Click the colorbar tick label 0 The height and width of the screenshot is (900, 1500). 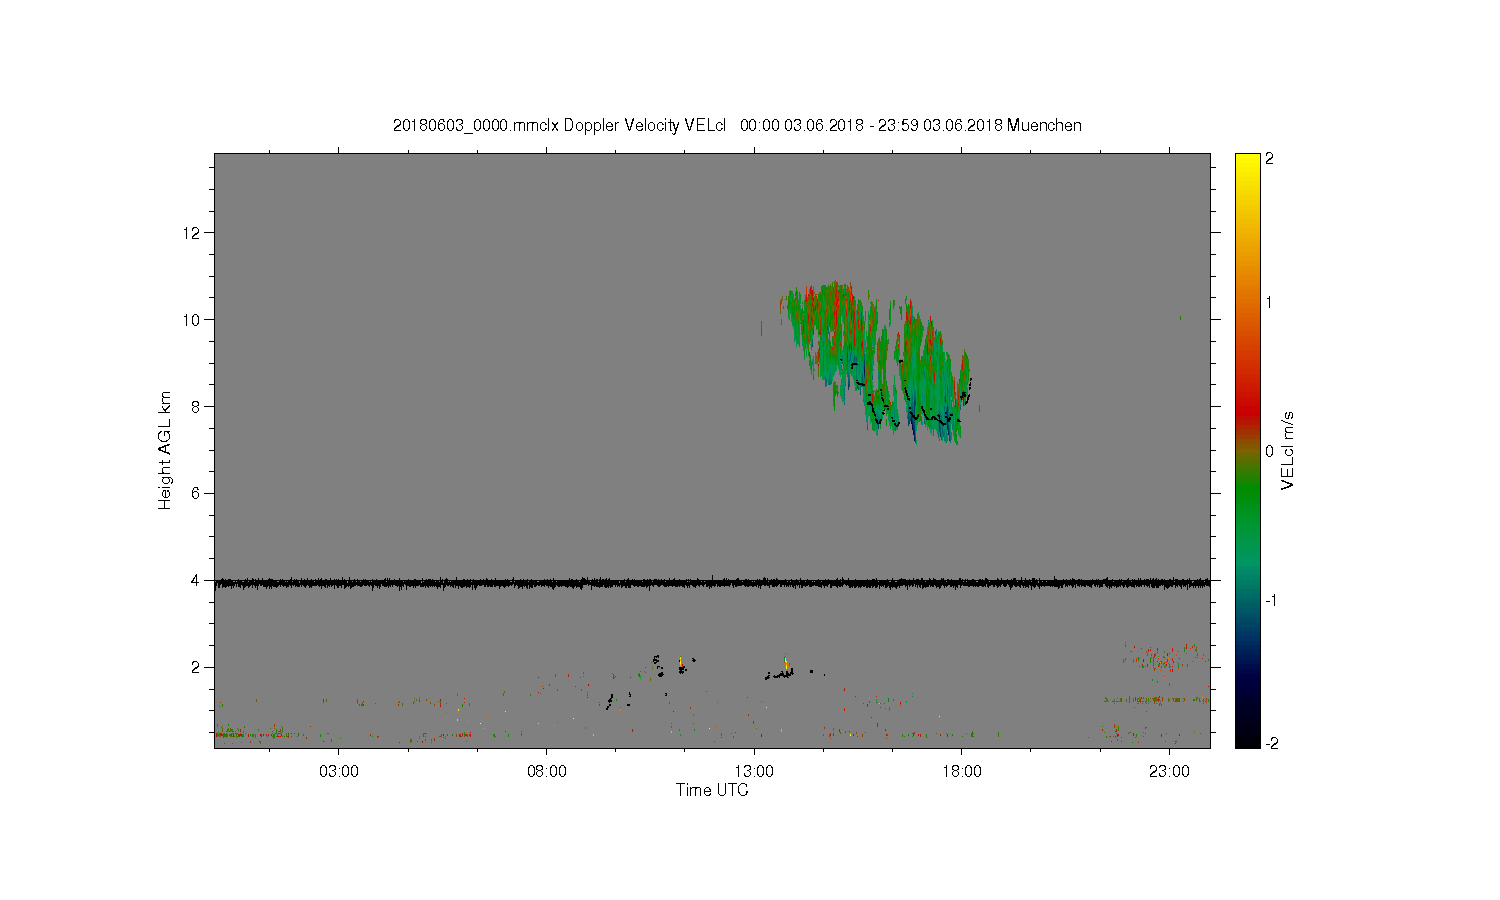(x=1270, y=451)
